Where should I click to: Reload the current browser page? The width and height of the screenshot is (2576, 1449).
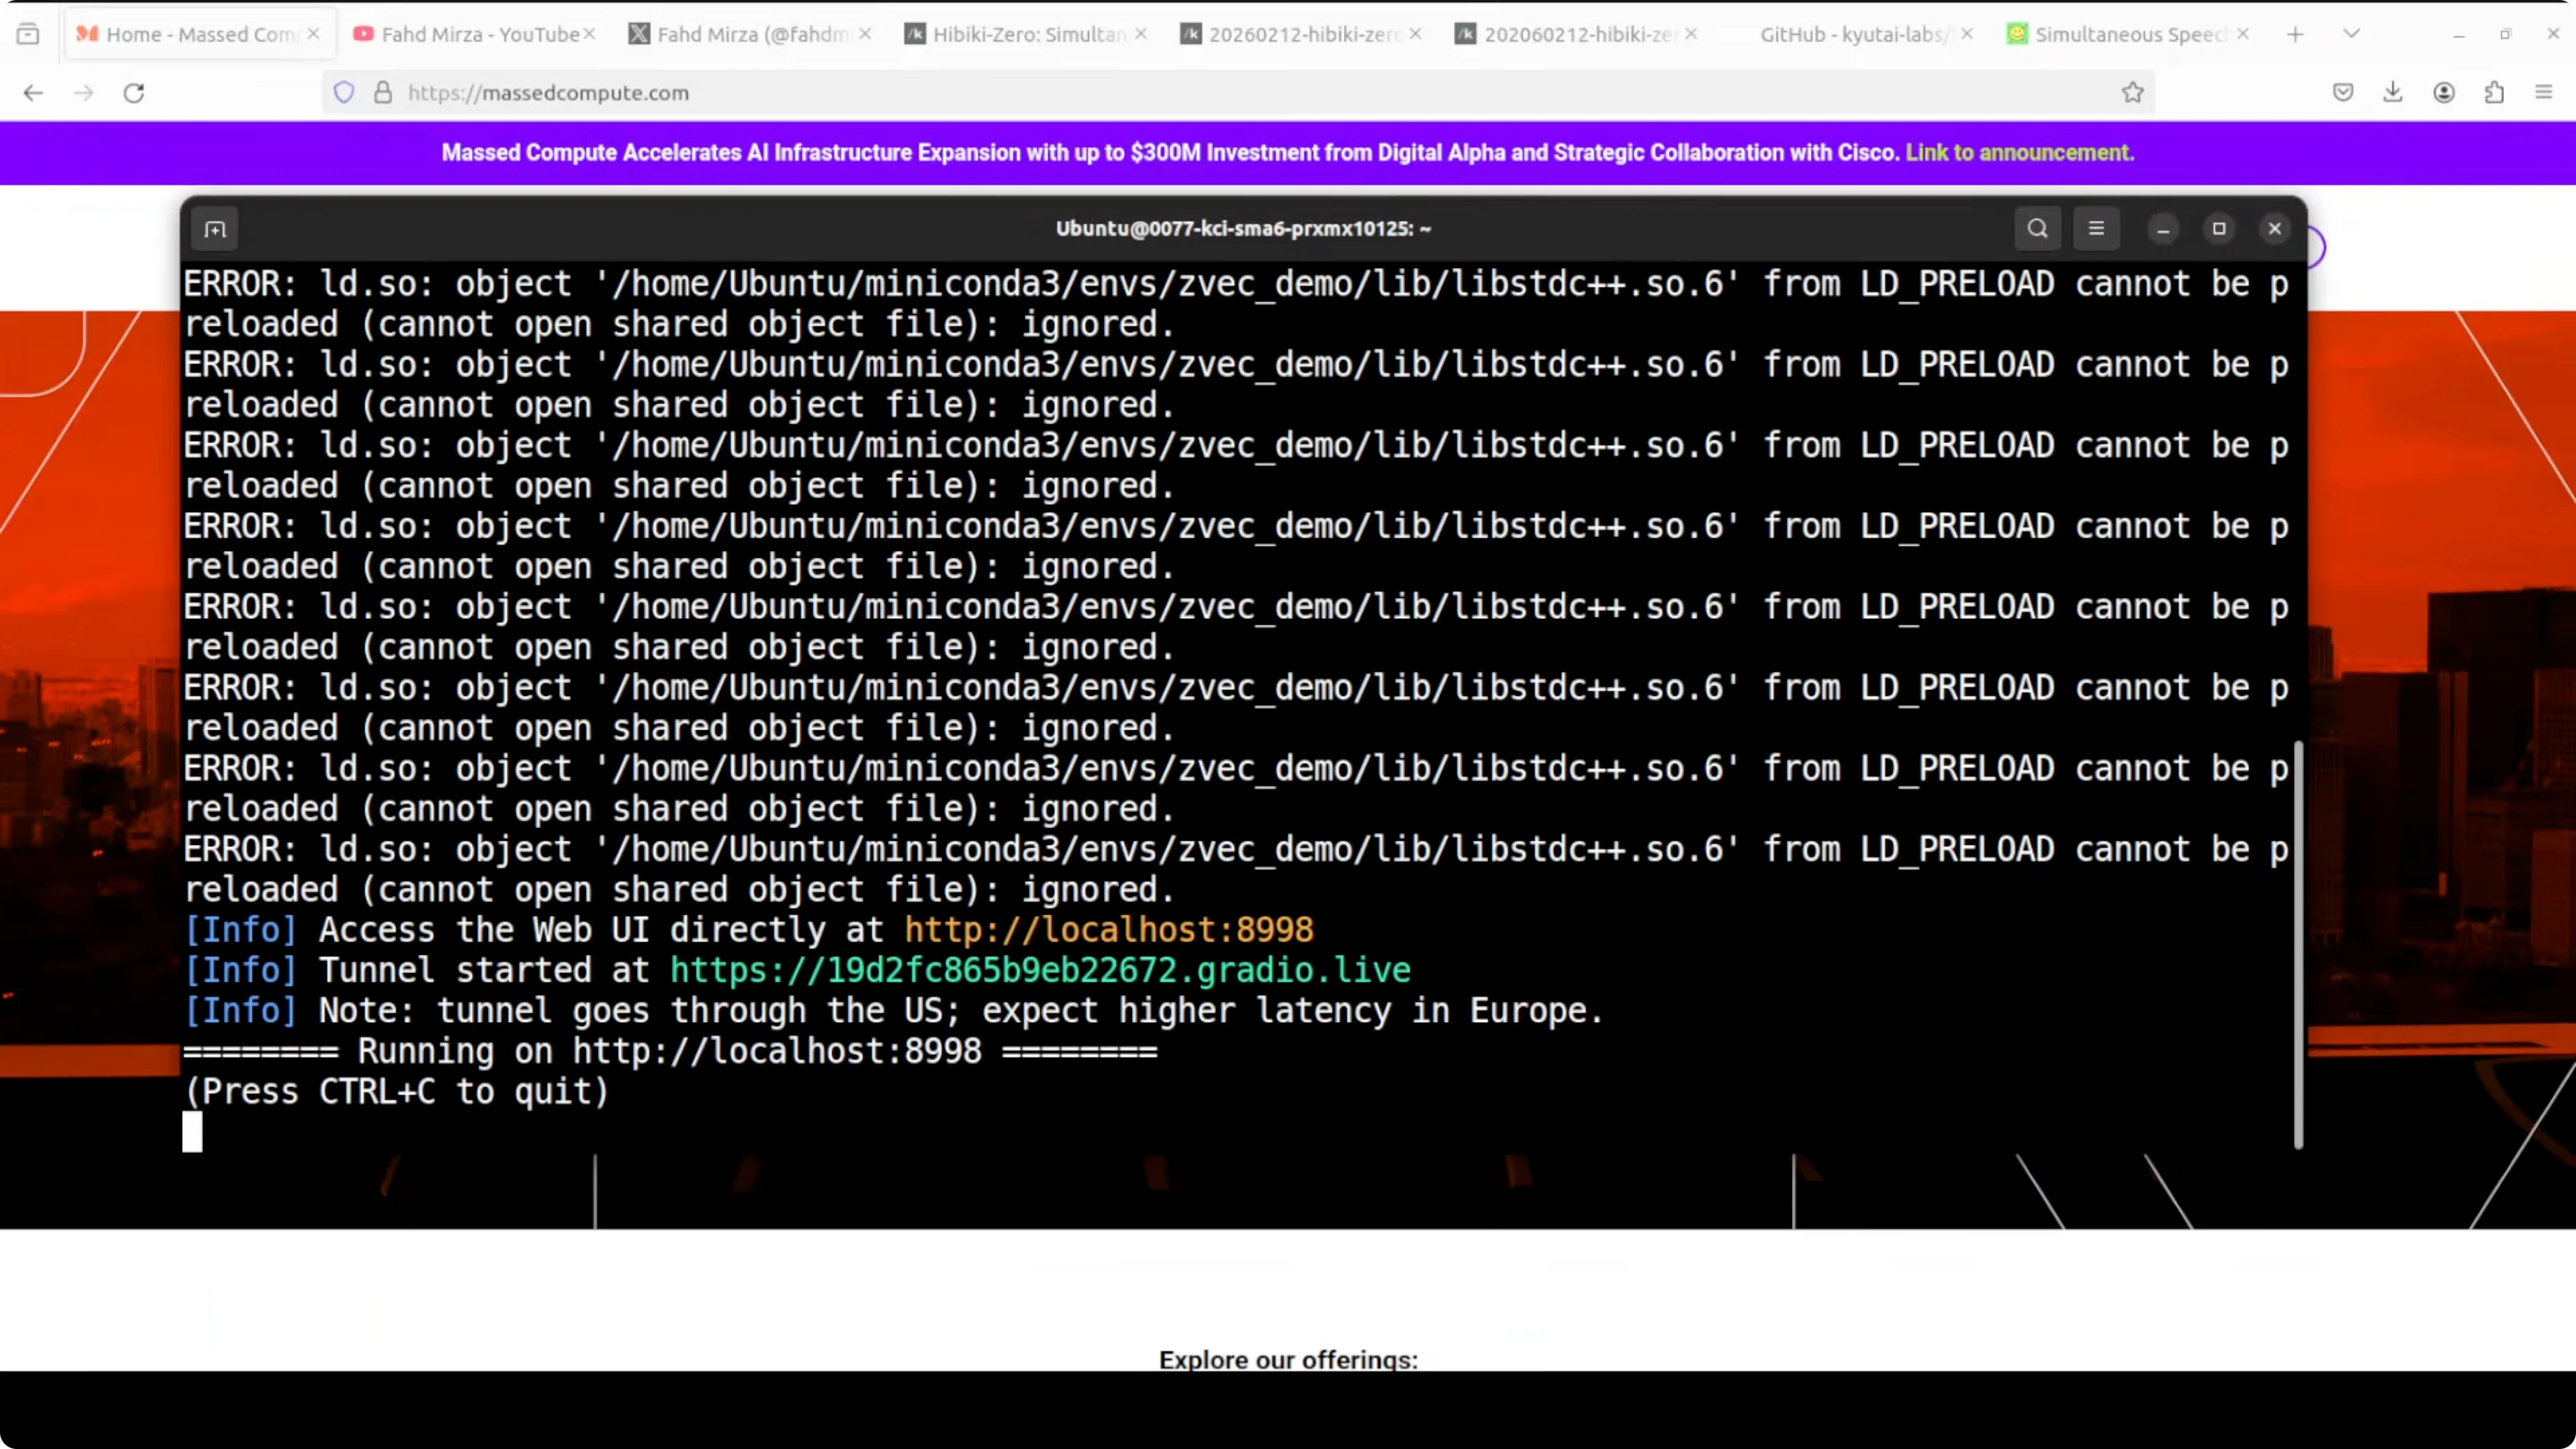[134, 93]
